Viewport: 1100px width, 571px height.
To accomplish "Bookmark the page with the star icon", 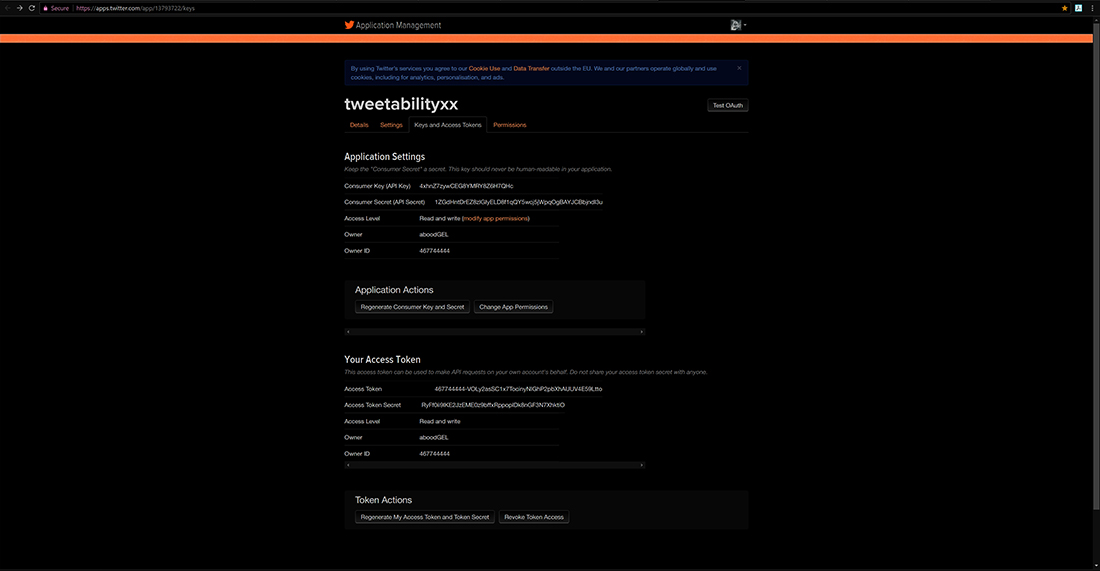I will coord(1064,8).
